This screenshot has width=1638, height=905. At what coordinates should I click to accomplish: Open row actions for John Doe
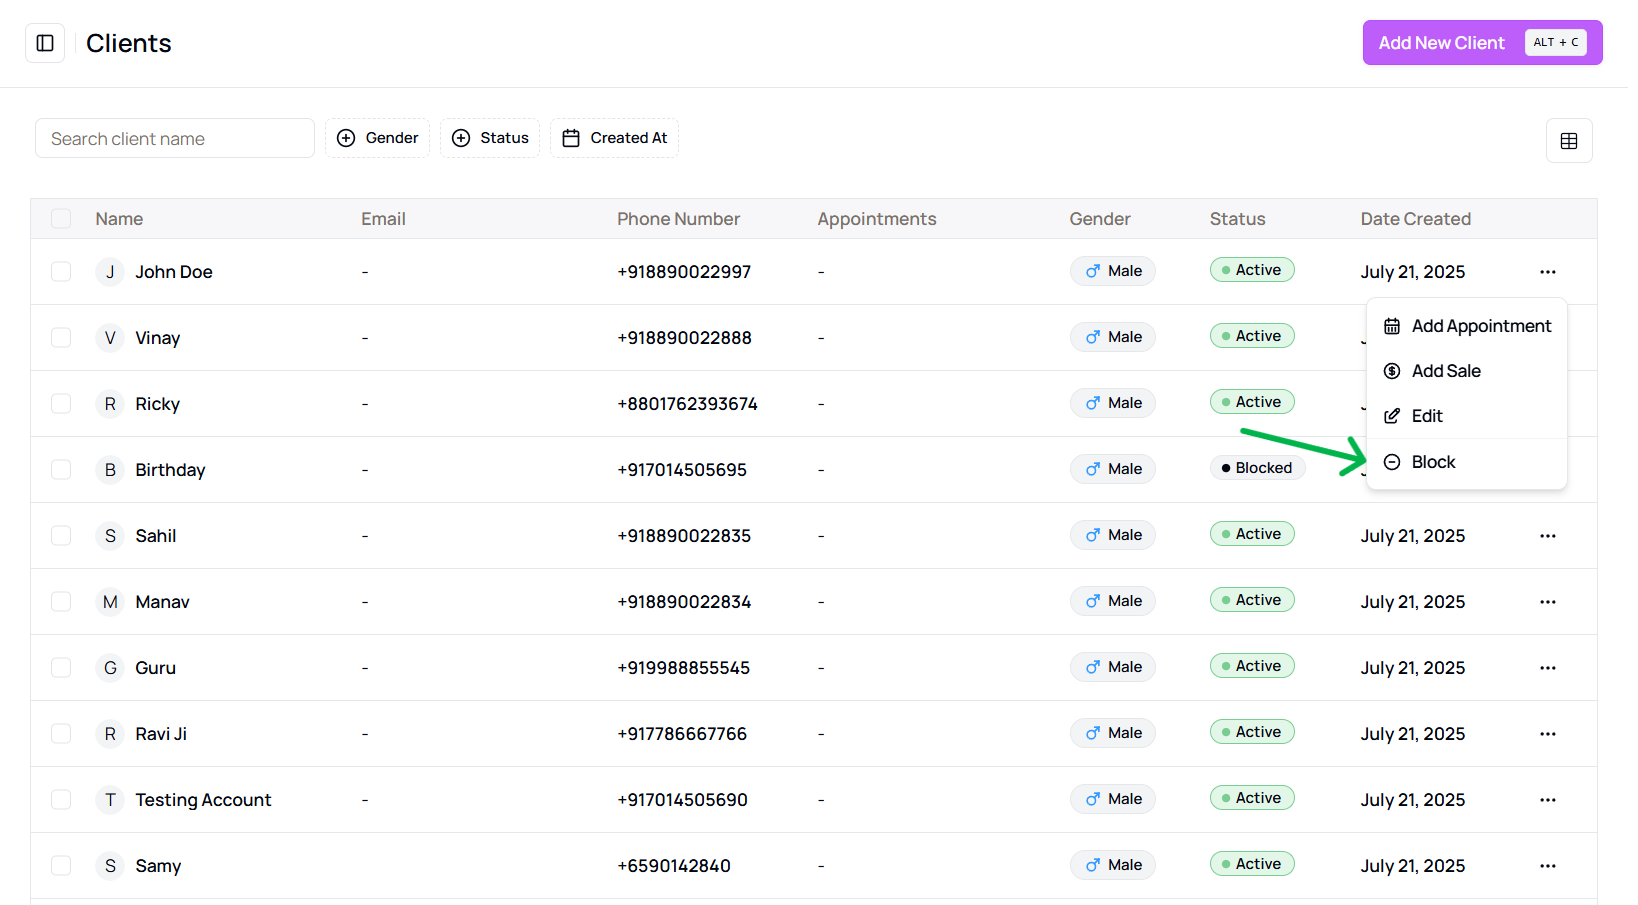coord(1548,272)
